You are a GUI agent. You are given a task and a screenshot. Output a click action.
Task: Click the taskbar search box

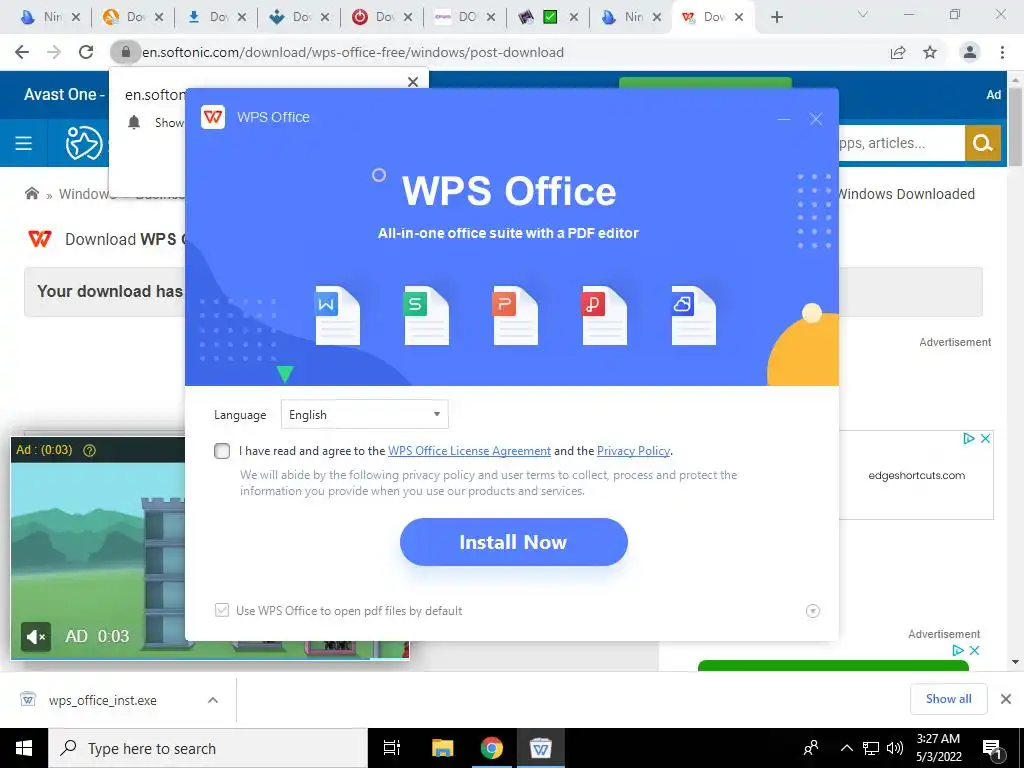[208, 748]
